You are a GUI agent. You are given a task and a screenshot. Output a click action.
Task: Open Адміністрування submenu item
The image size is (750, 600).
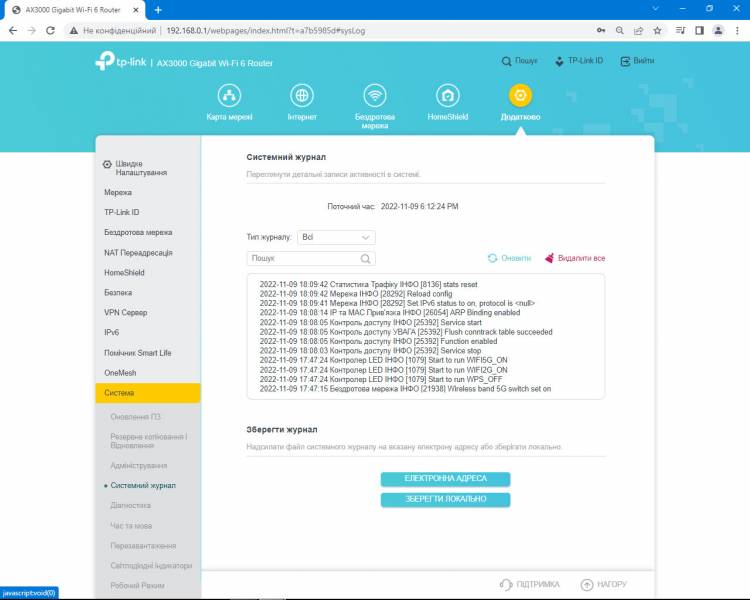139,466
